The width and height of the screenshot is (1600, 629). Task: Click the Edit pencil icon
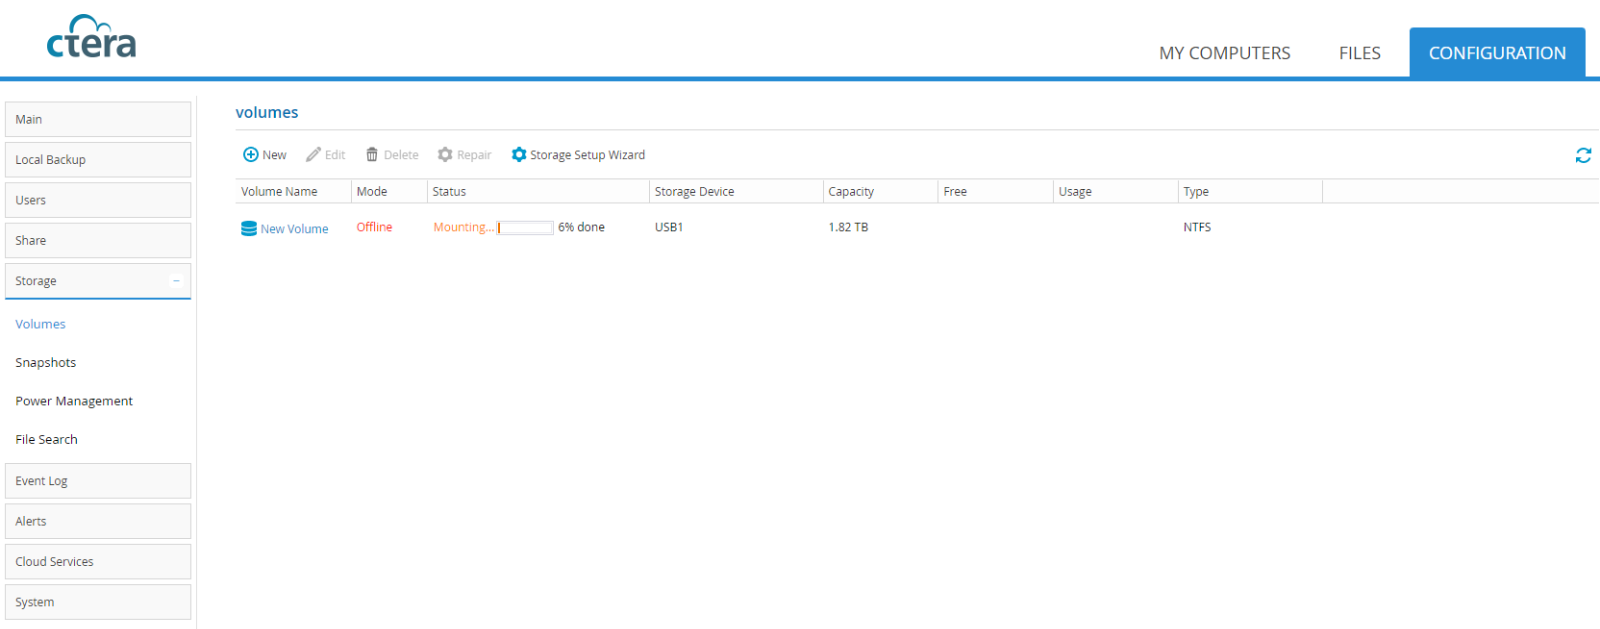[313, 154]
